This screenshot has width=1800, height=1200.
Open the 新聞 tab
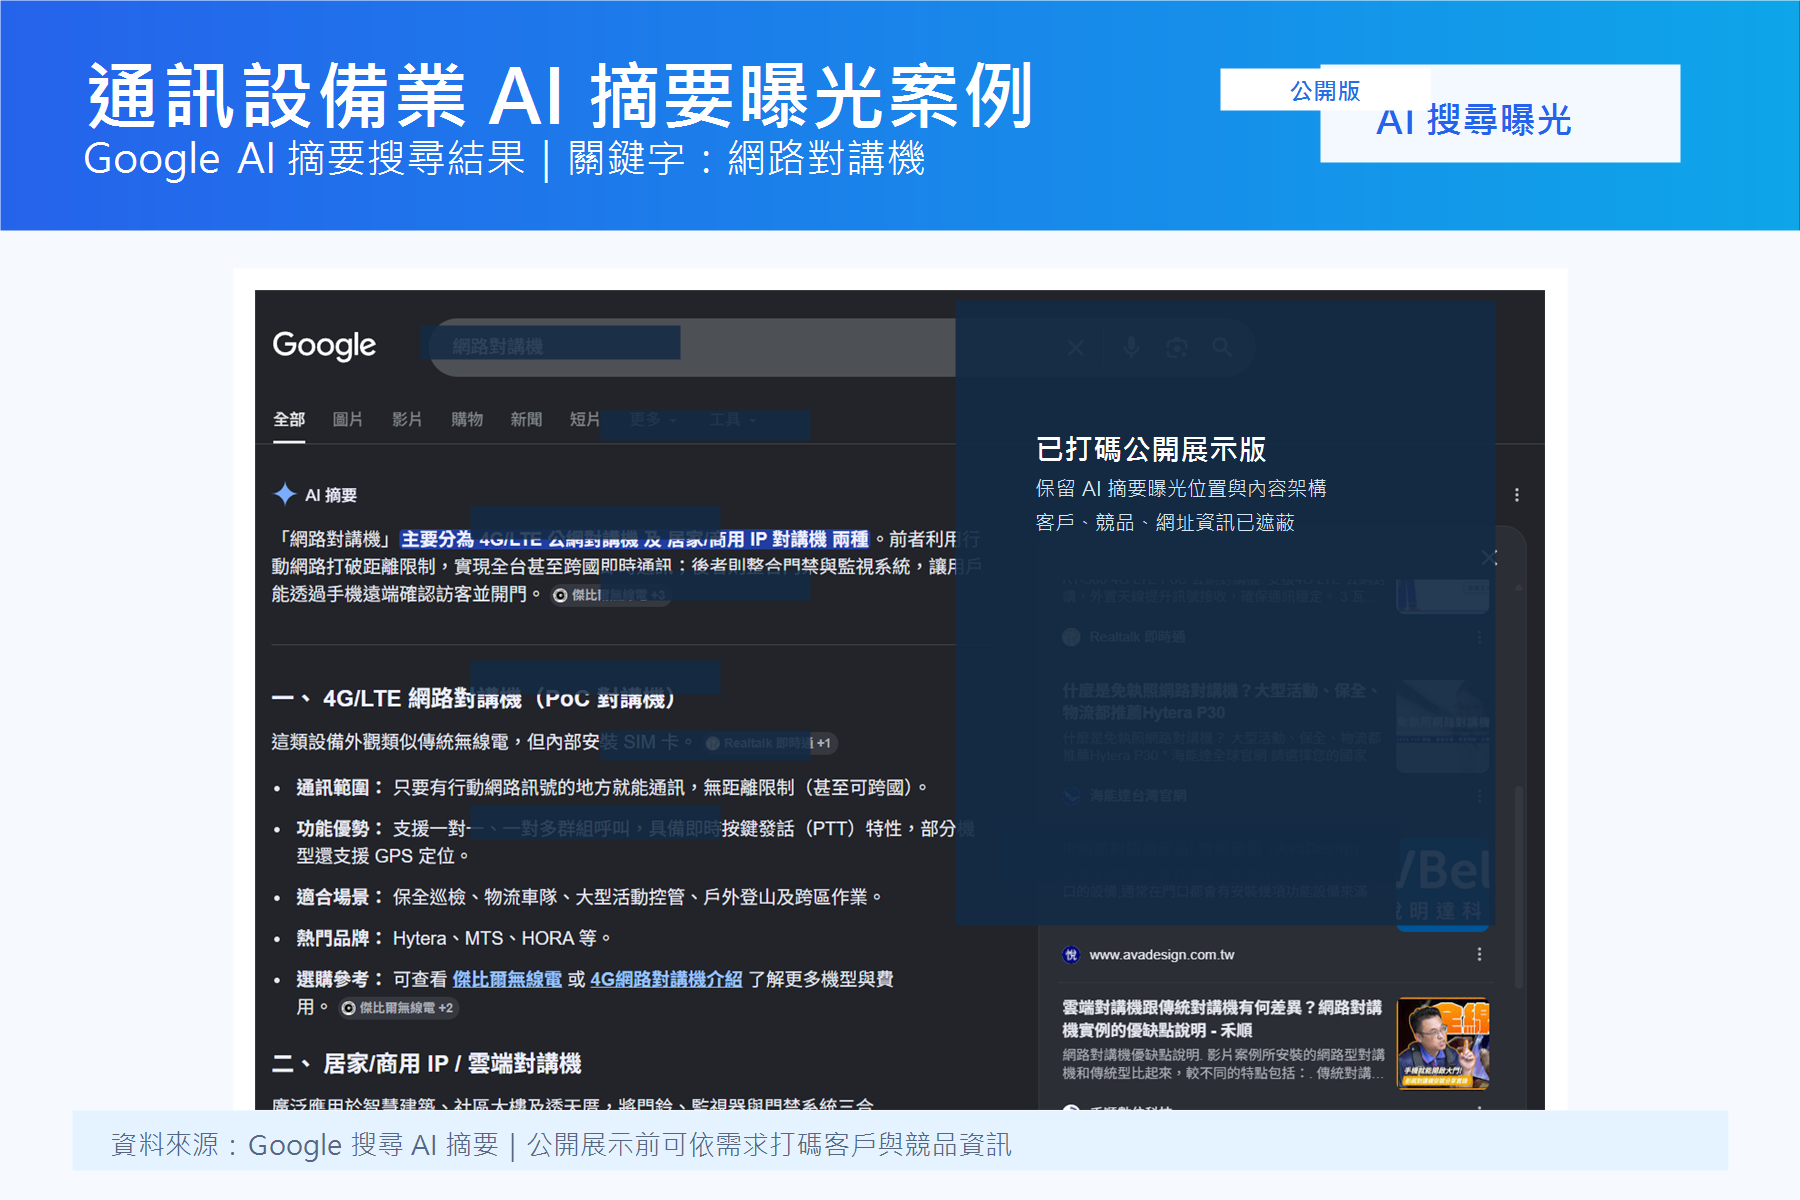pos(526,419)
